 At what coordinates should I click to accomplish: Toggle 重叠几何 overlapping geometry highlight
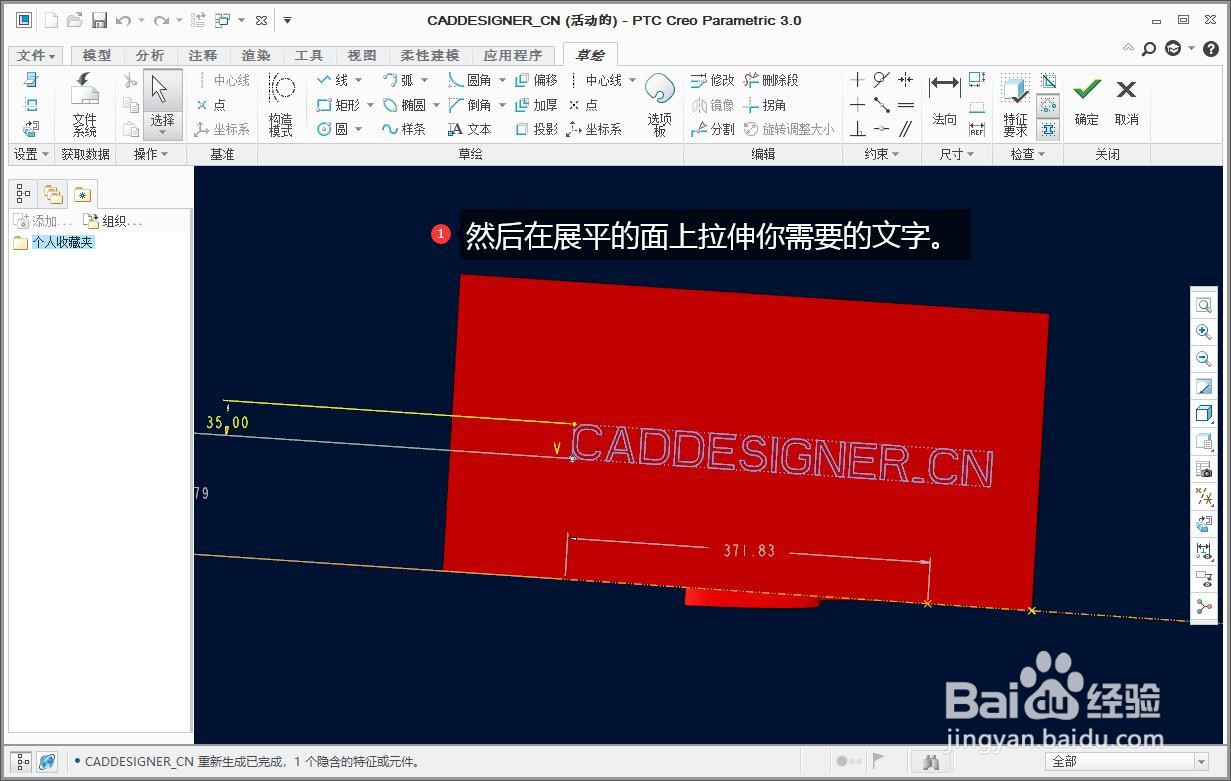(1048, 80)
